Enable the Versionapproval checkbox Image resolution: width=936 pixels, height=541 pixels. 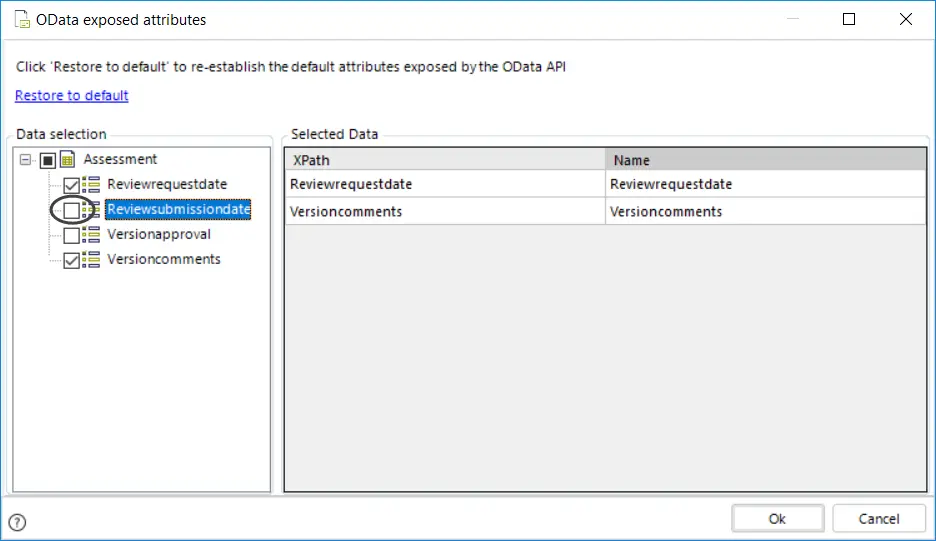(72, 235)
